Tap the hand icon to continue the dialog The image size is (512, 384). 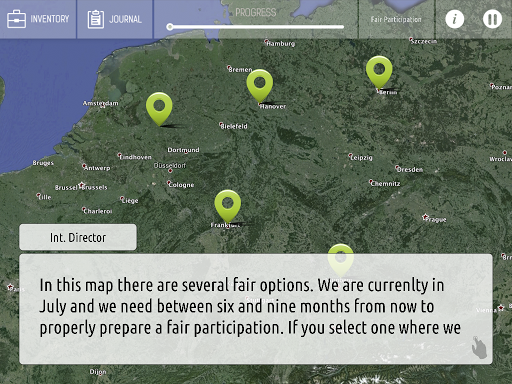click(x=479, y=347)
